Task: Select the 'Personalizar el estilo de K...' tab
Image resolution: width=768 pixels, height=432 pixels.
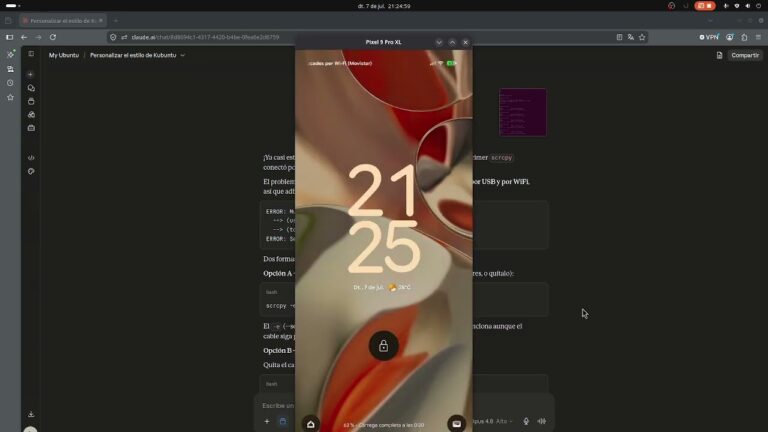Action: point(62,21)
